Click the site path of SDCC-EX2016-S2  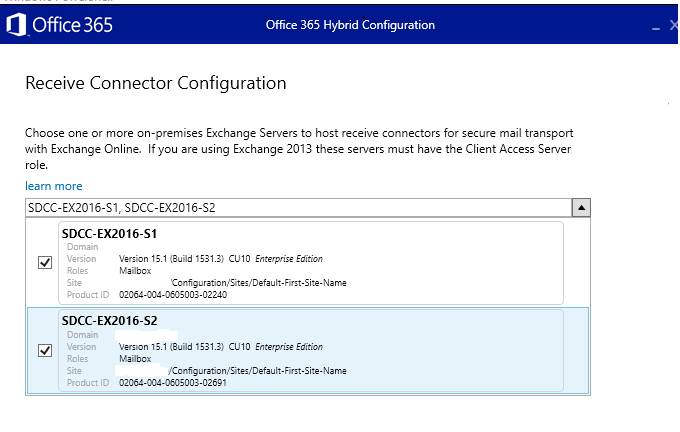pos(258,370)
